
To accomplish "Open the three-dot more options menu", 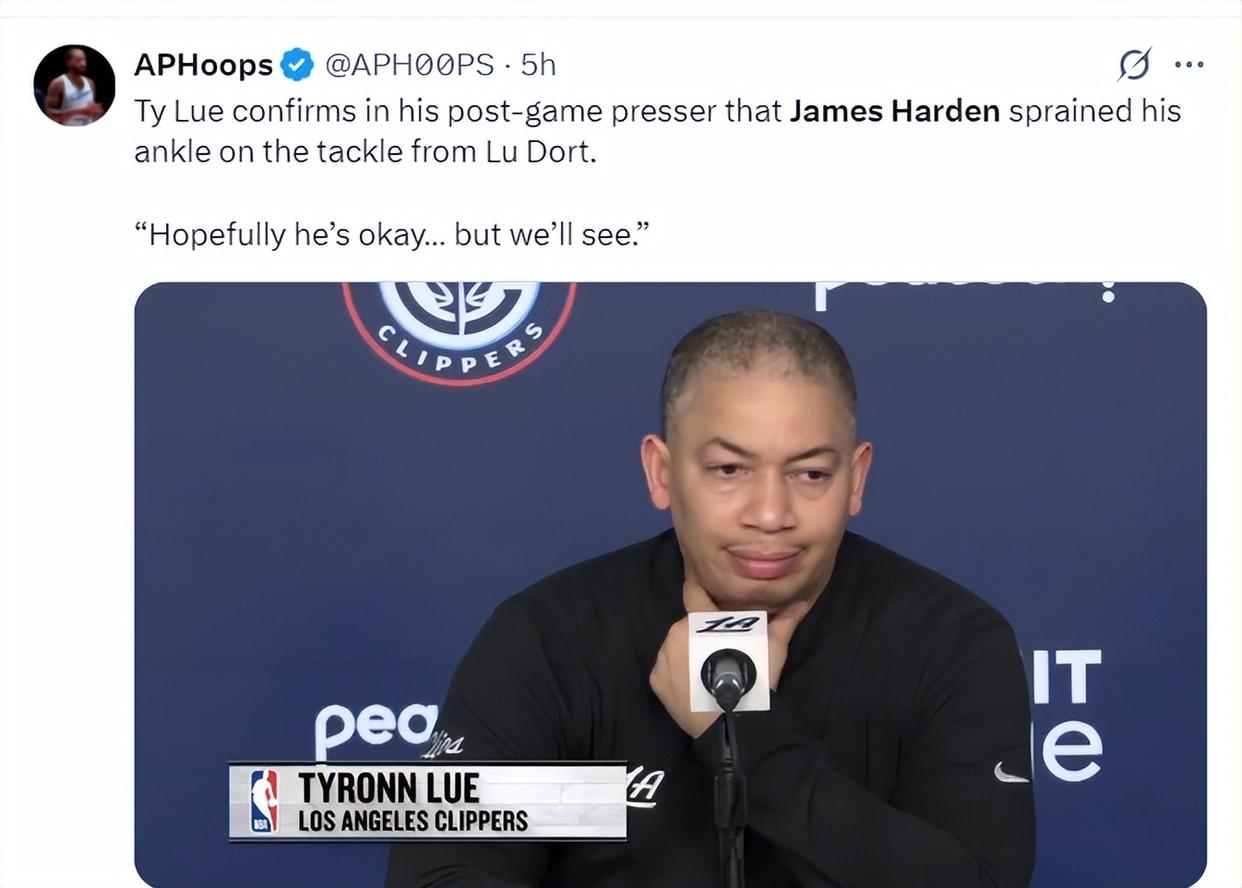I will pyautogui.click(x=1189, y=66).
